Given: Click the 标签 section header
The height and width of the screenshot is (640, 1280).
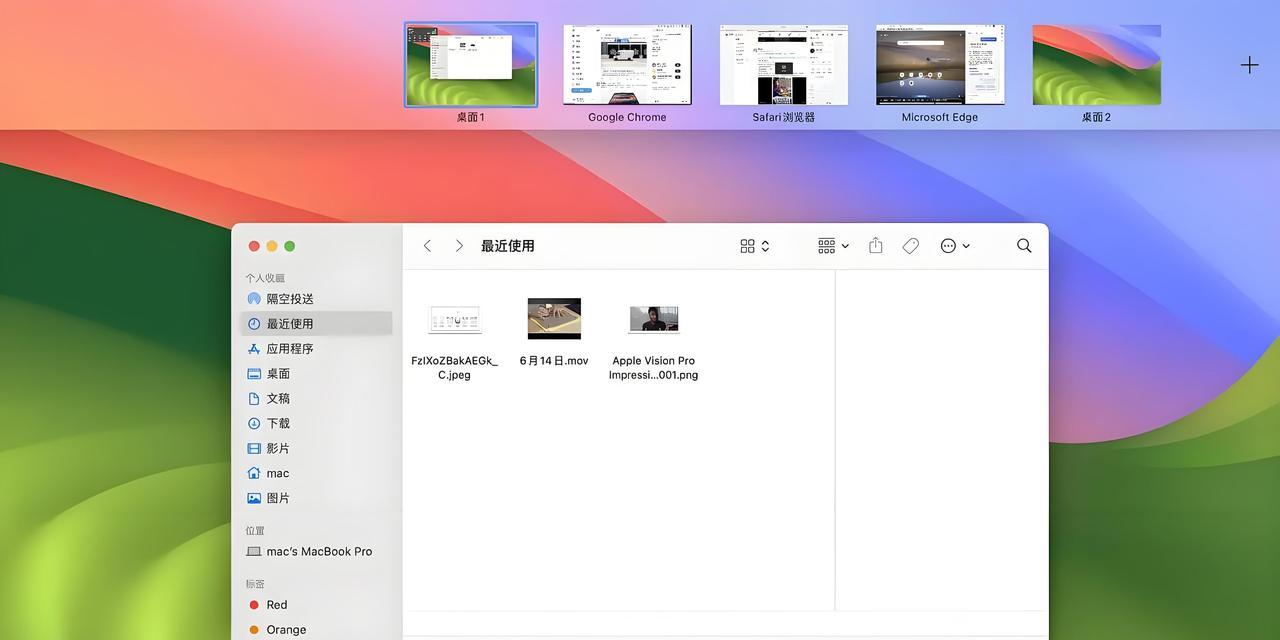Looking at the screenshot, I should tap(255, 584).
